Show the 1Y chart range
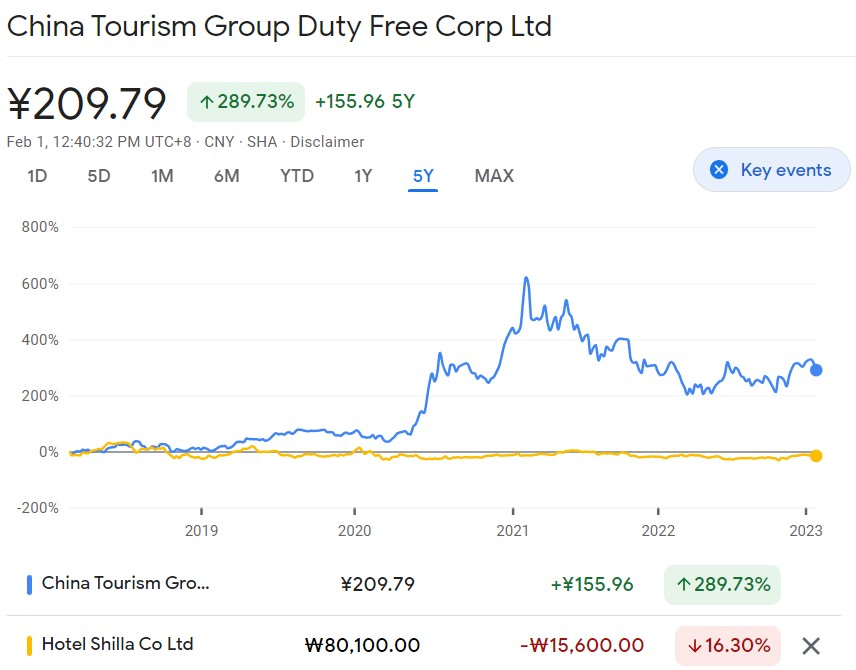856x670 pixels. tap(363, 176)
